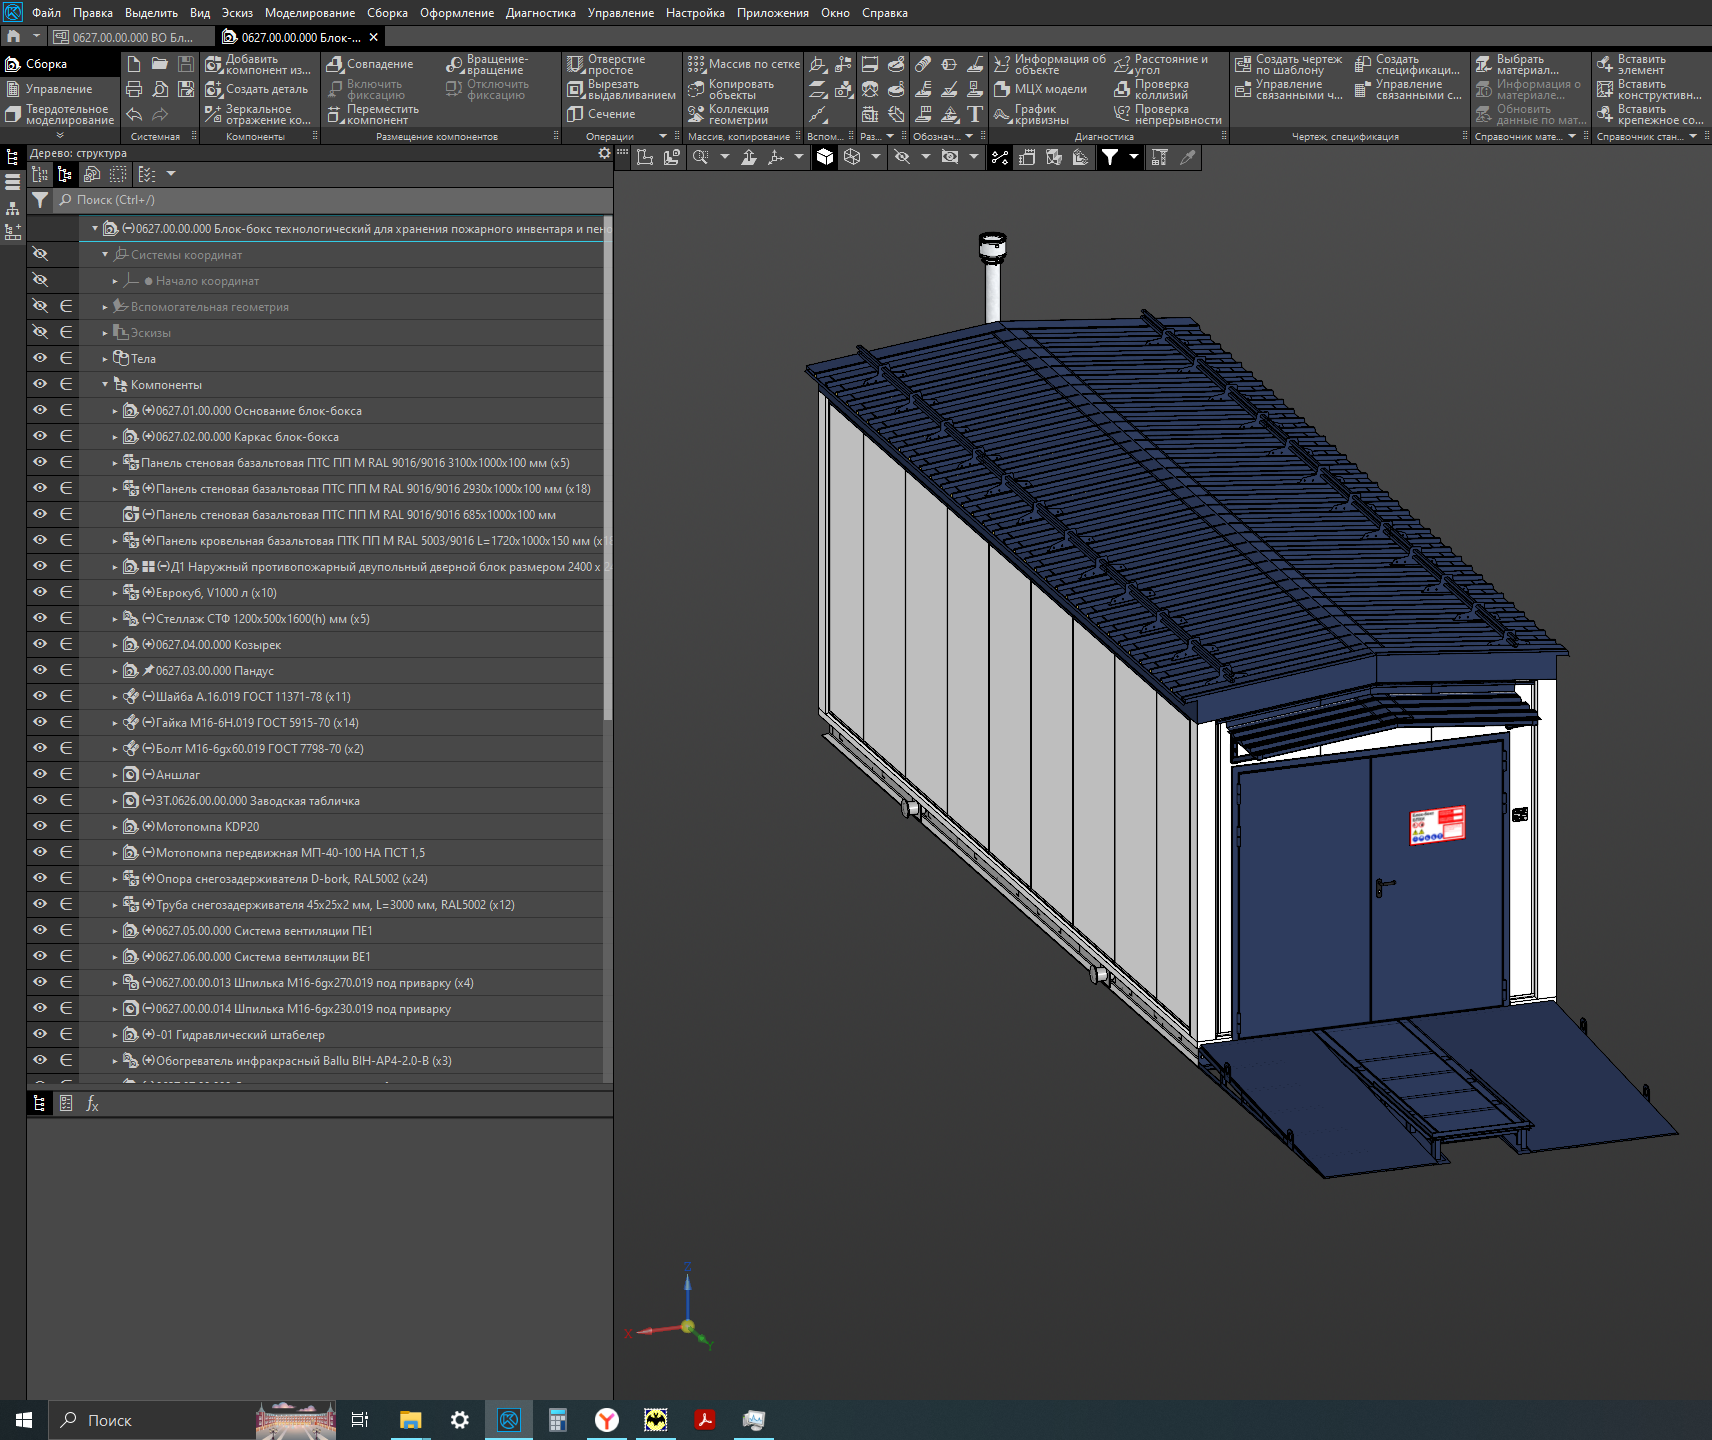Expand the Тела tree node
The height and width of the screenshot is (1440, 1712).
click(x=105, y=359)
